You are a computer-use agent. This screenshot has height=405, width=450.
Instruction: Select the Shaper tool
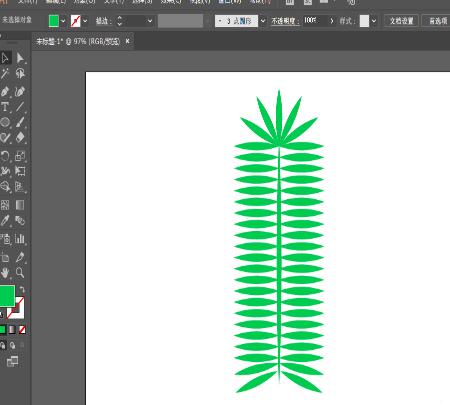click(5, 137)
